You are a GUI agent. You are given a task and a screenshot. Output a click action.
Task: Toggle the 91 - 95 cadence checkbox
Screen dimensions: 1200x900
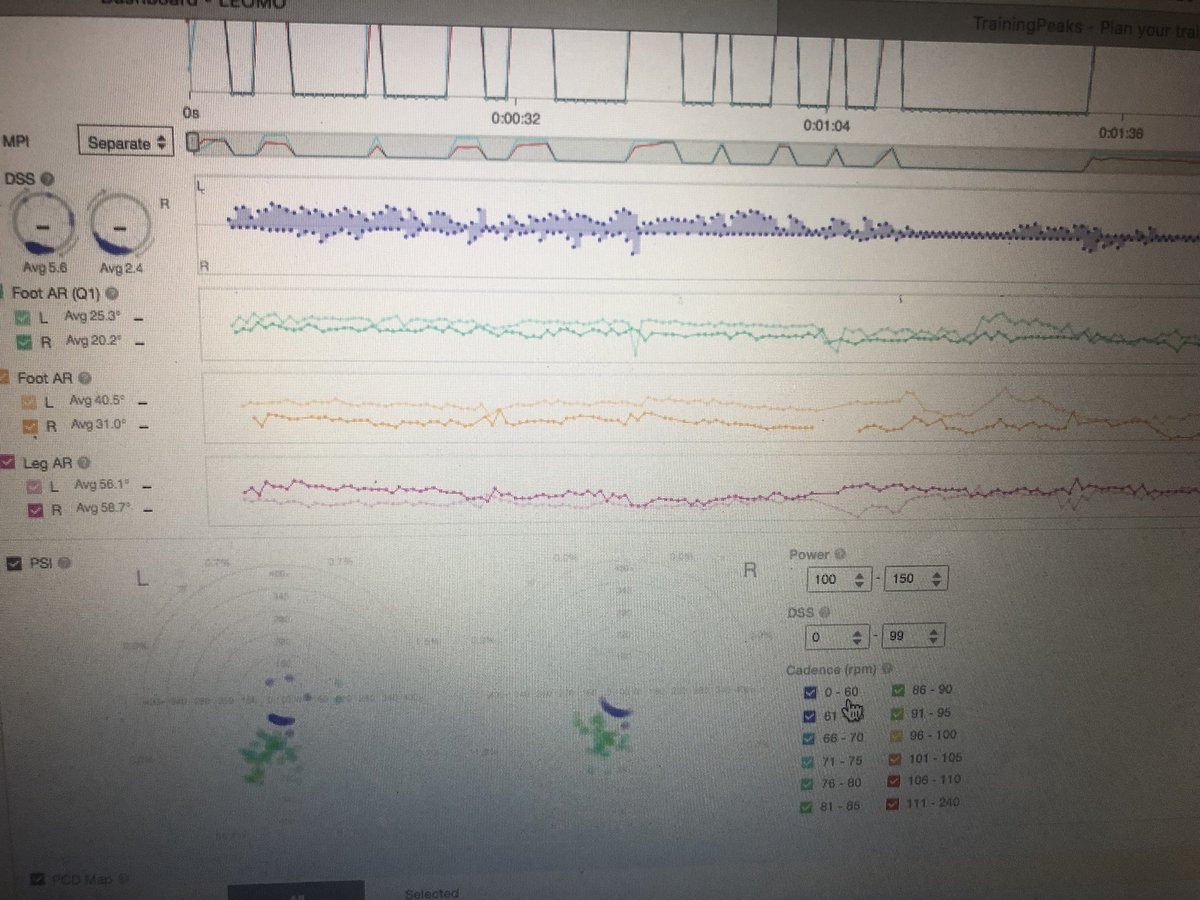tap(898, 713)
